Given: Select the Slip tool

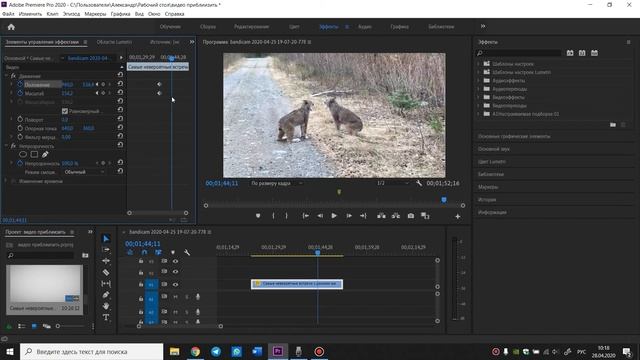Looking at the screenshot, I should 106,283.
